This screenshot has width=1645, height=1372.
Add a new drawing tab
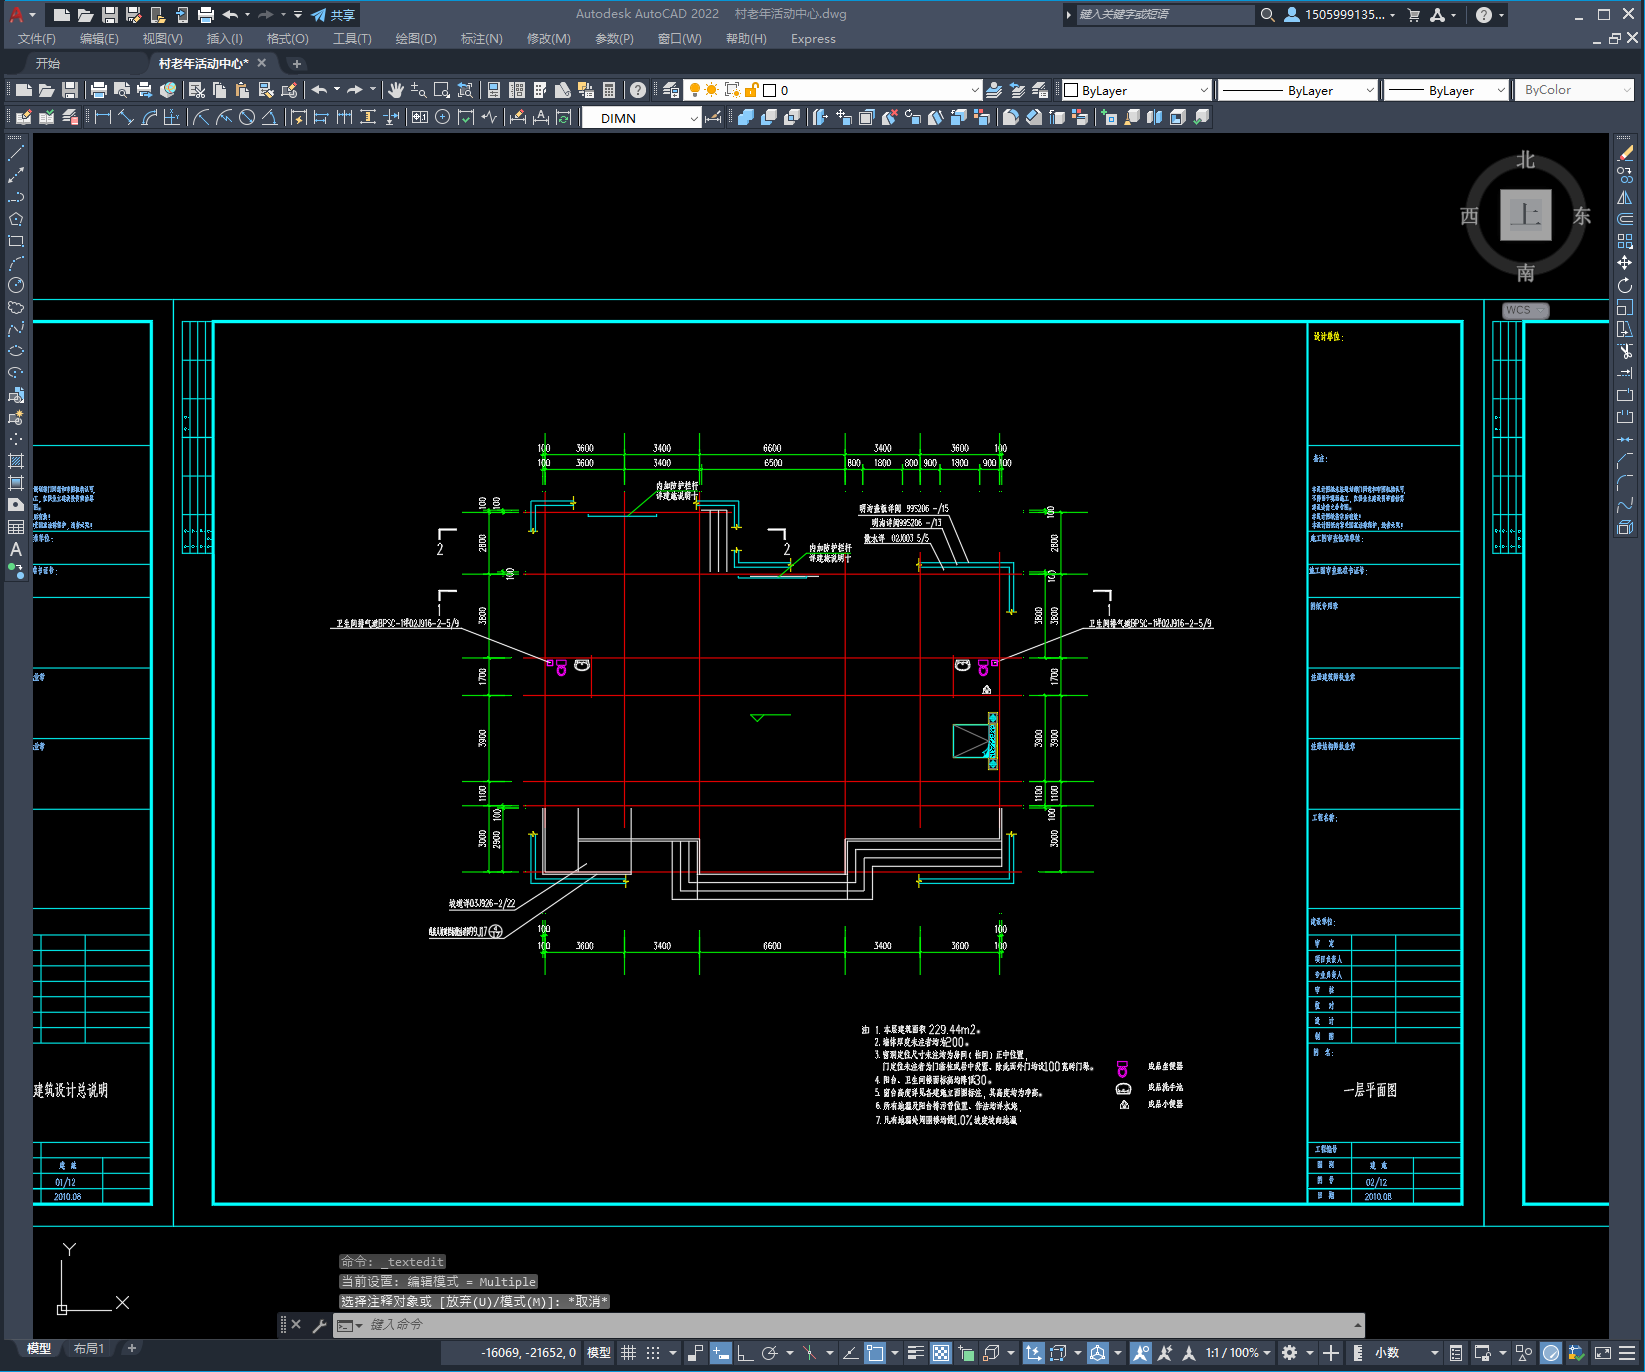point(296,63)
